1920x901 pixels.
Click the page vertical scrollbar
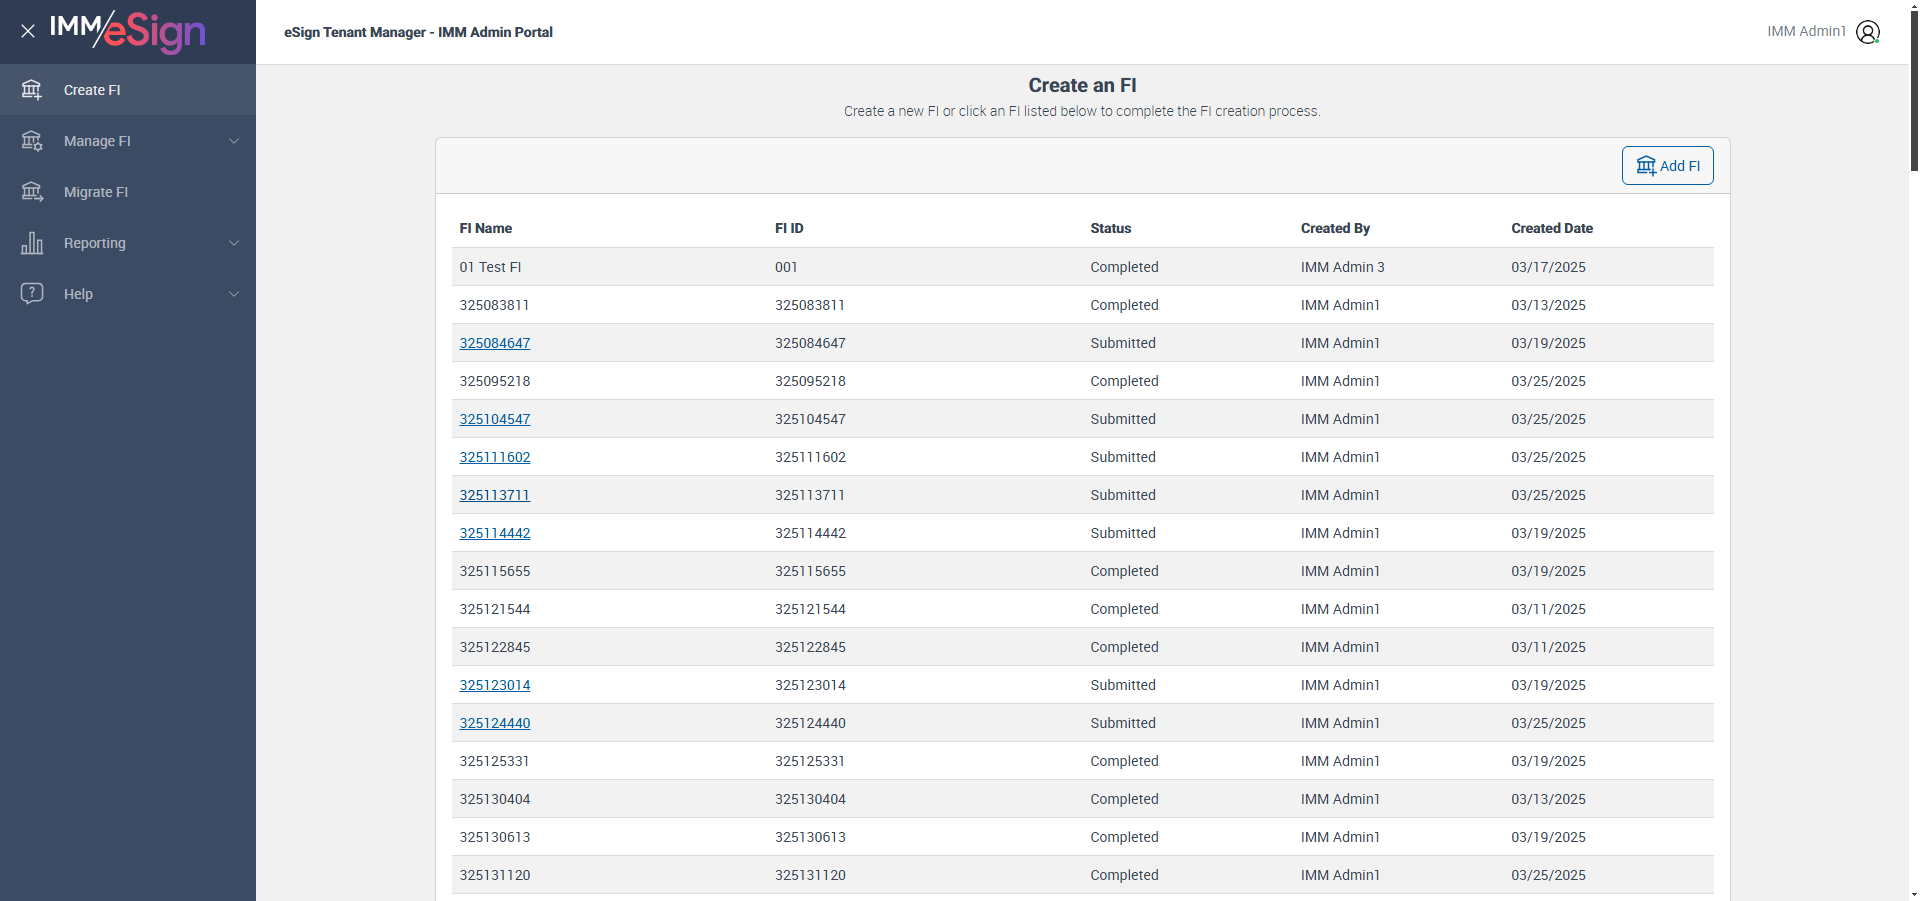coord(1914,450)
